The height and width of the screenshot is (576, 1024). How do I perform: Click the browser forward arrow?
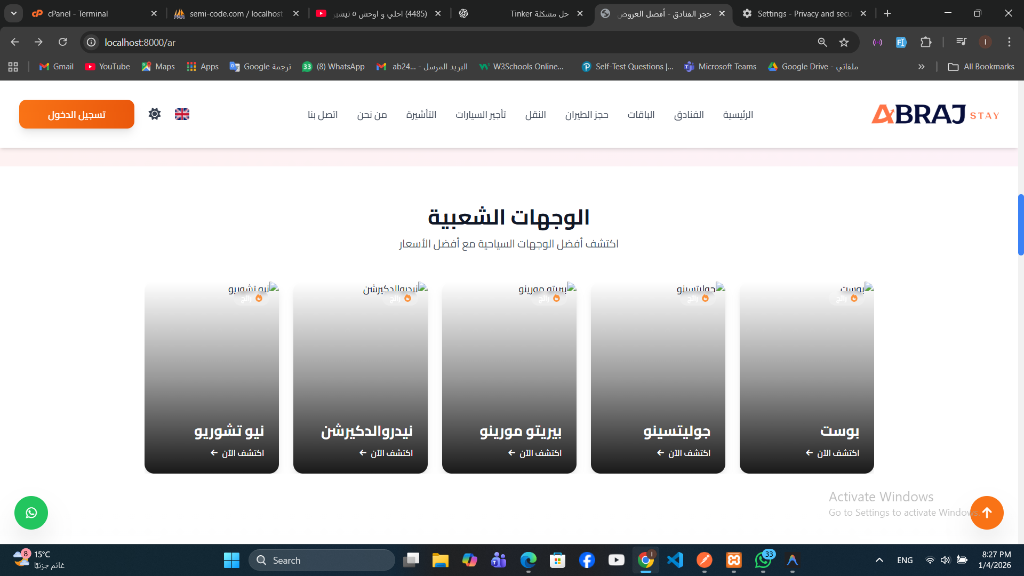tap(39, 42)
